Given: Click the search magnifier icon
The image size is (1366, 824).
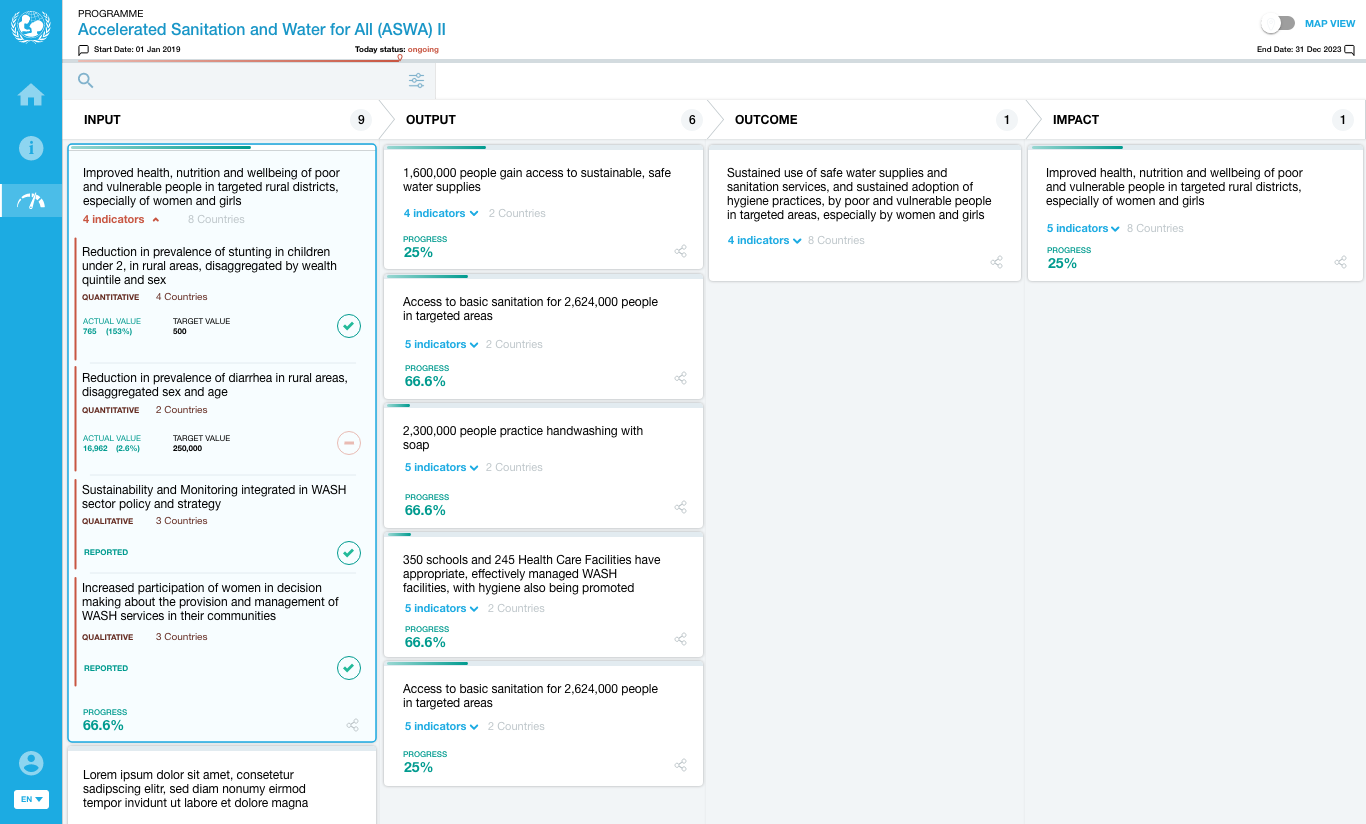Looking at the screenshot, I should pos(86,81).
